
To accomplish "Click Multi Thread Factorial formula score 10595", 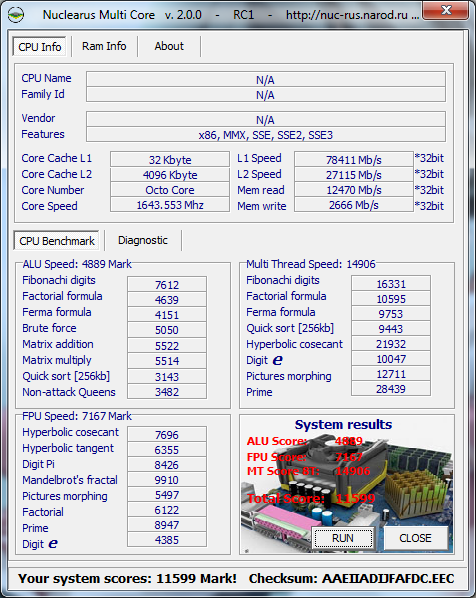I will coord(391,299).
